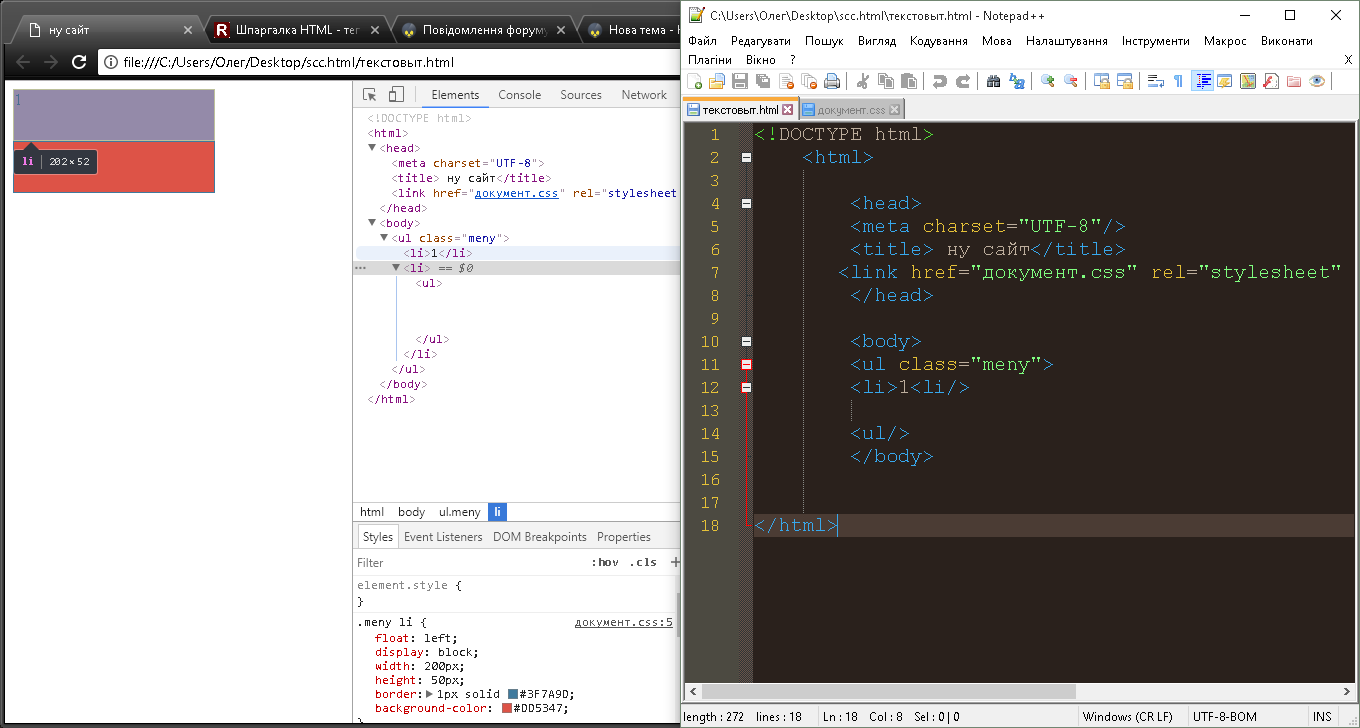The height and width of the screenshot is (728, 1360).
Task: Click the Cut scissors icon
Action: coord(862,82)
